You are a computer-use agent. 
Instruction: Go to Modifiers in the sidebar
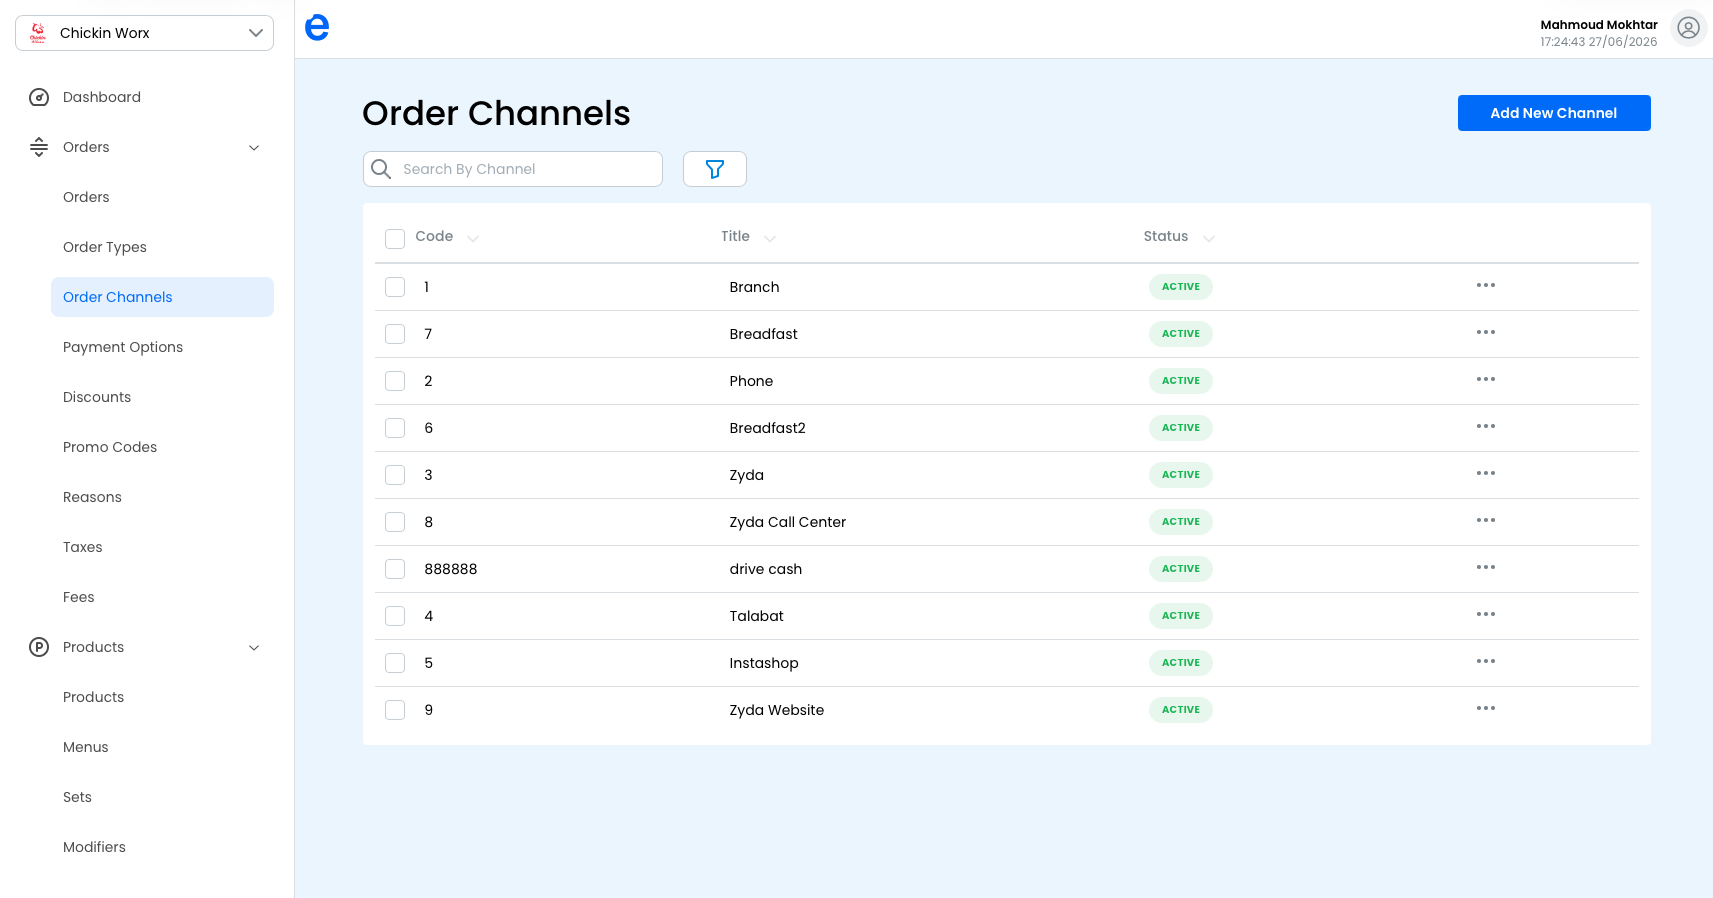(94, 847)
